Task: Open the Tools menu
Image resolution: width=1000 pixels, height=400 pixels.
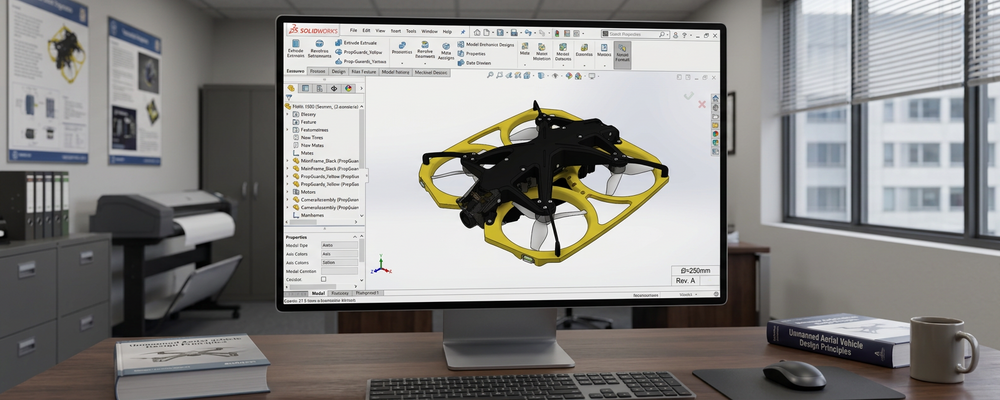Action: (411, 31)
